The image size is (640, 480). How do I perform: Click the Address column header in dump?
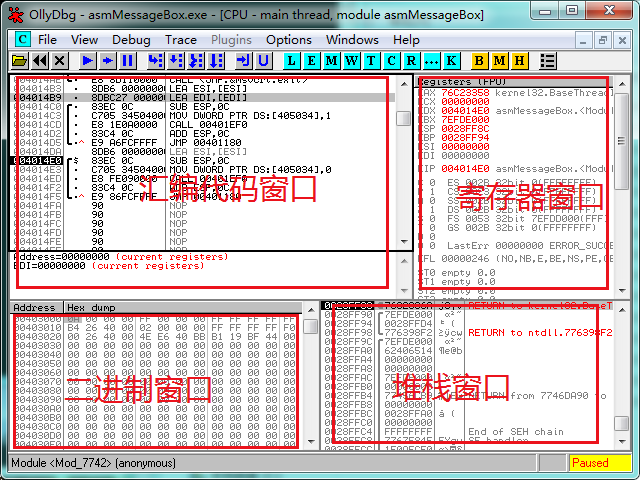[x=35, y=307]
